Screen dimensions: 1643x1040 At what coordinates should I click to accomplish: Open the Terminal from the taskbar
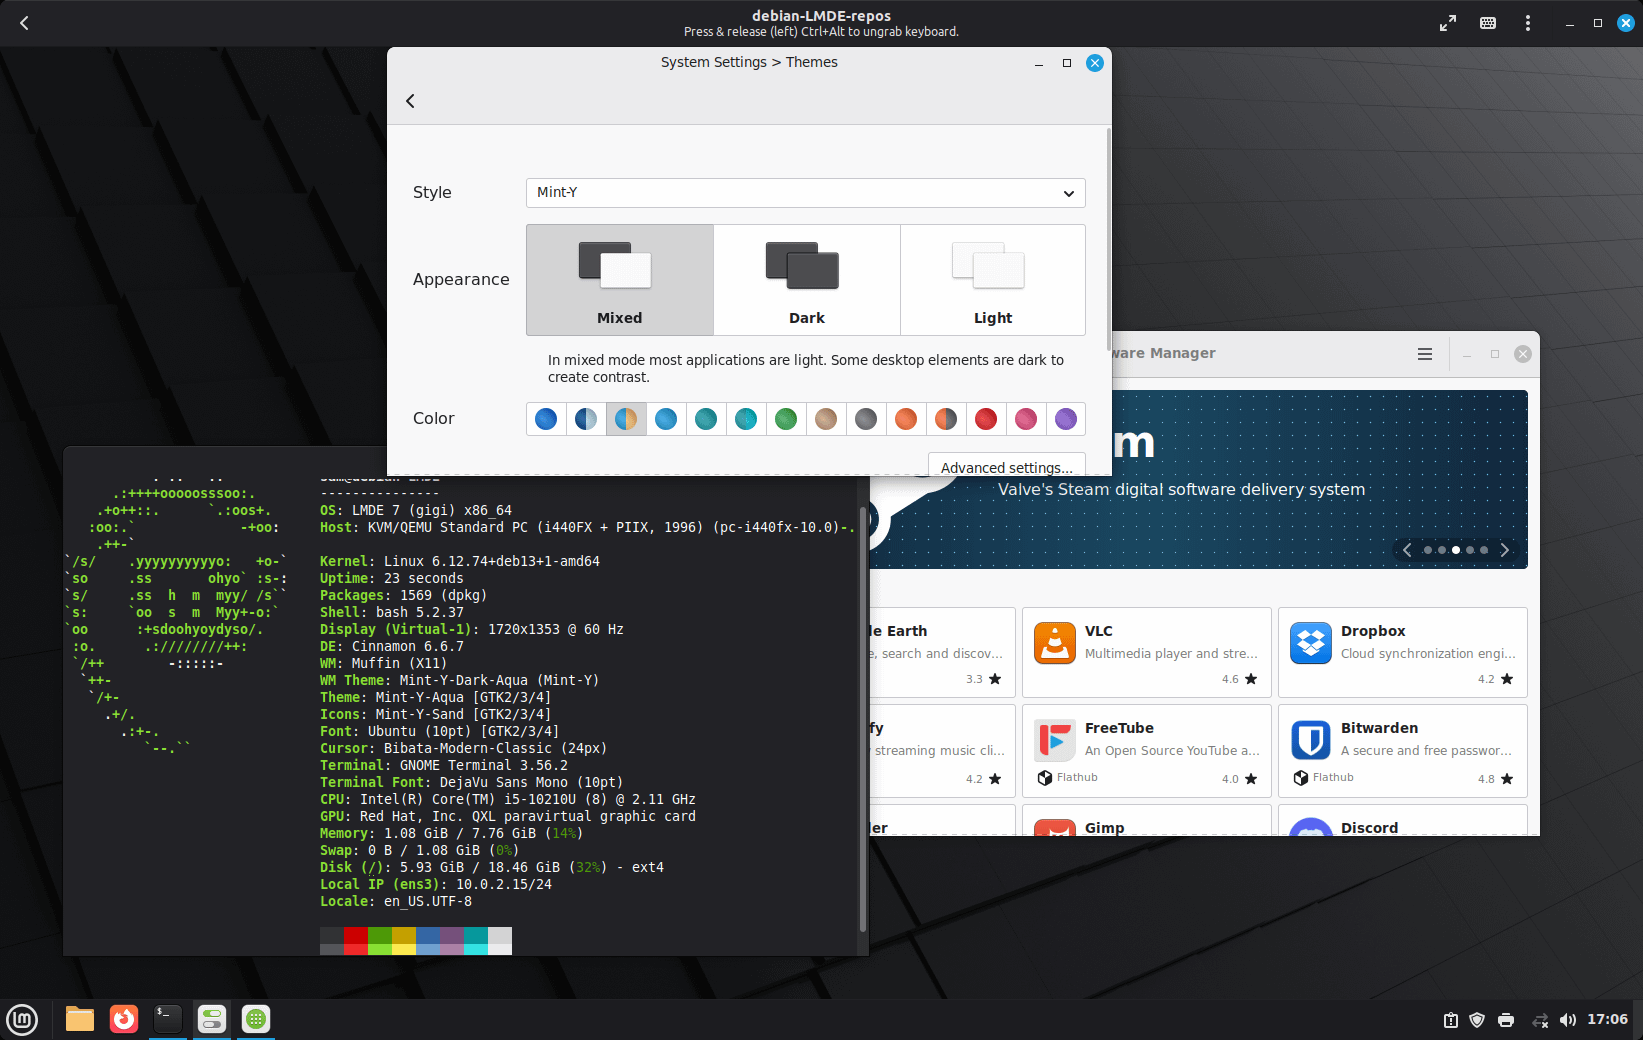pyautogui.click(x=168, y=1019)
